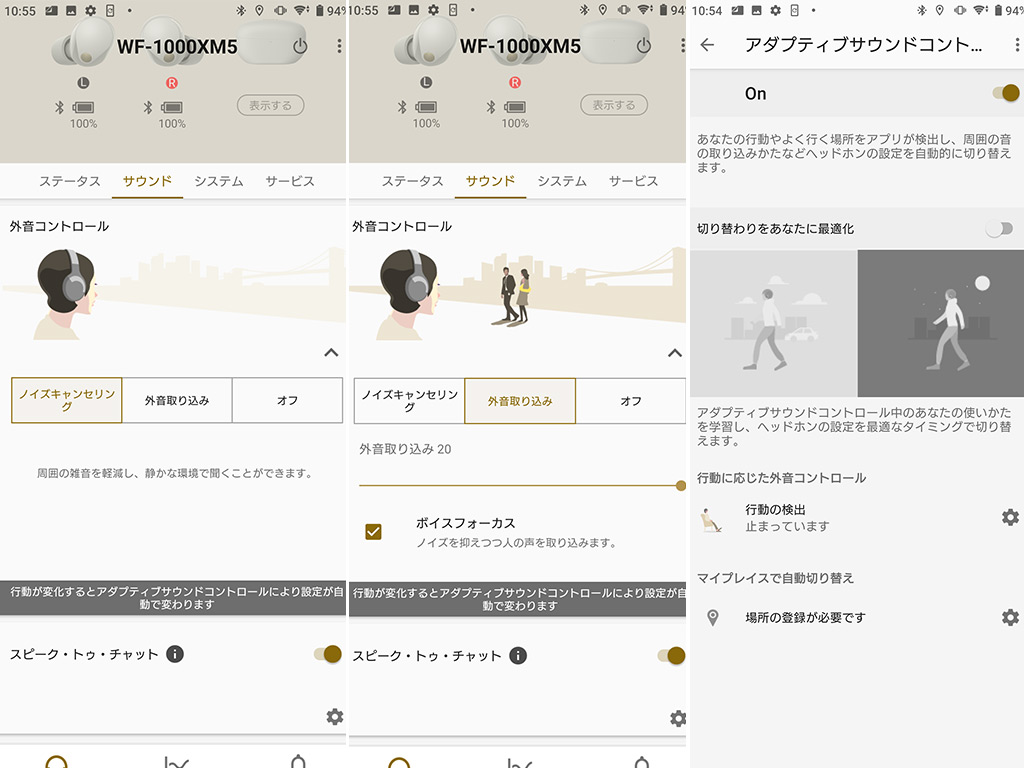Adjust the 外音取り込み 20 level slider
Image resolution: width=1024 pixels, height=768 pixels.
pyautogui.click(x=520, y=485)
